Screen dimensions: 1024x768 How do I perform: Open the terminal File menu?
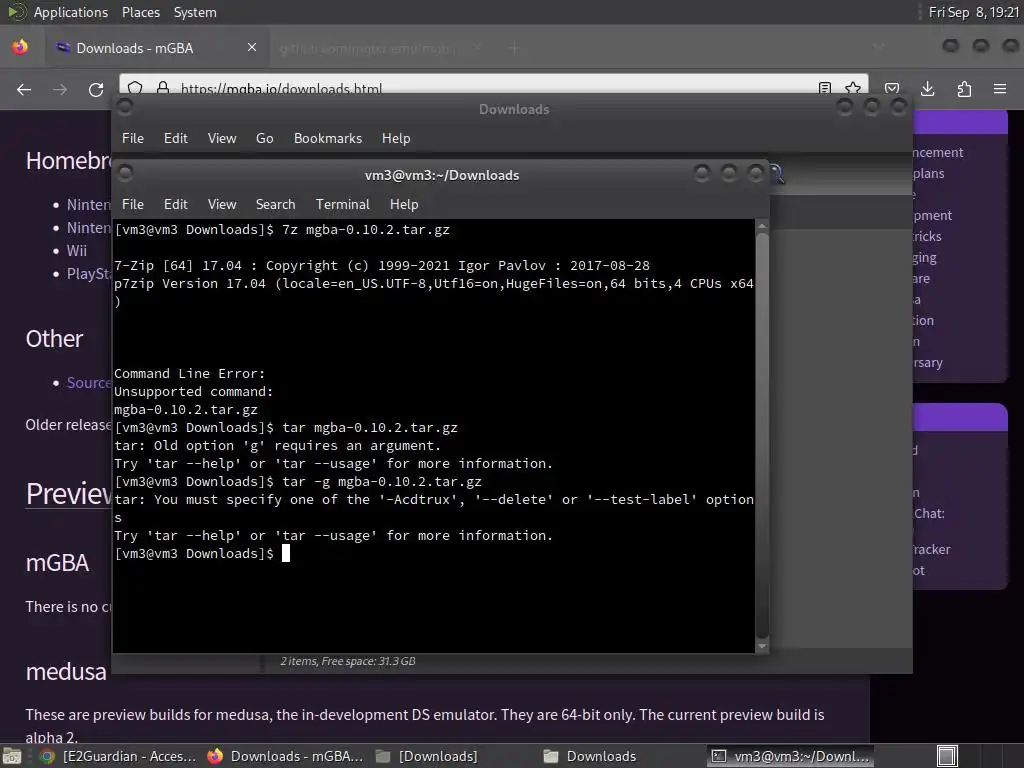tap(133, 204)
